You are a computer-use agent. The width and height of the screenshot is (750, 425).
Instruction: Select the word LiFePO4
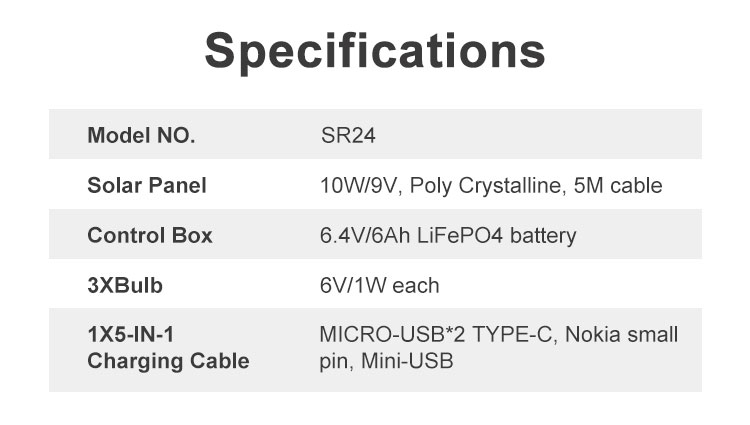[460, 235]
